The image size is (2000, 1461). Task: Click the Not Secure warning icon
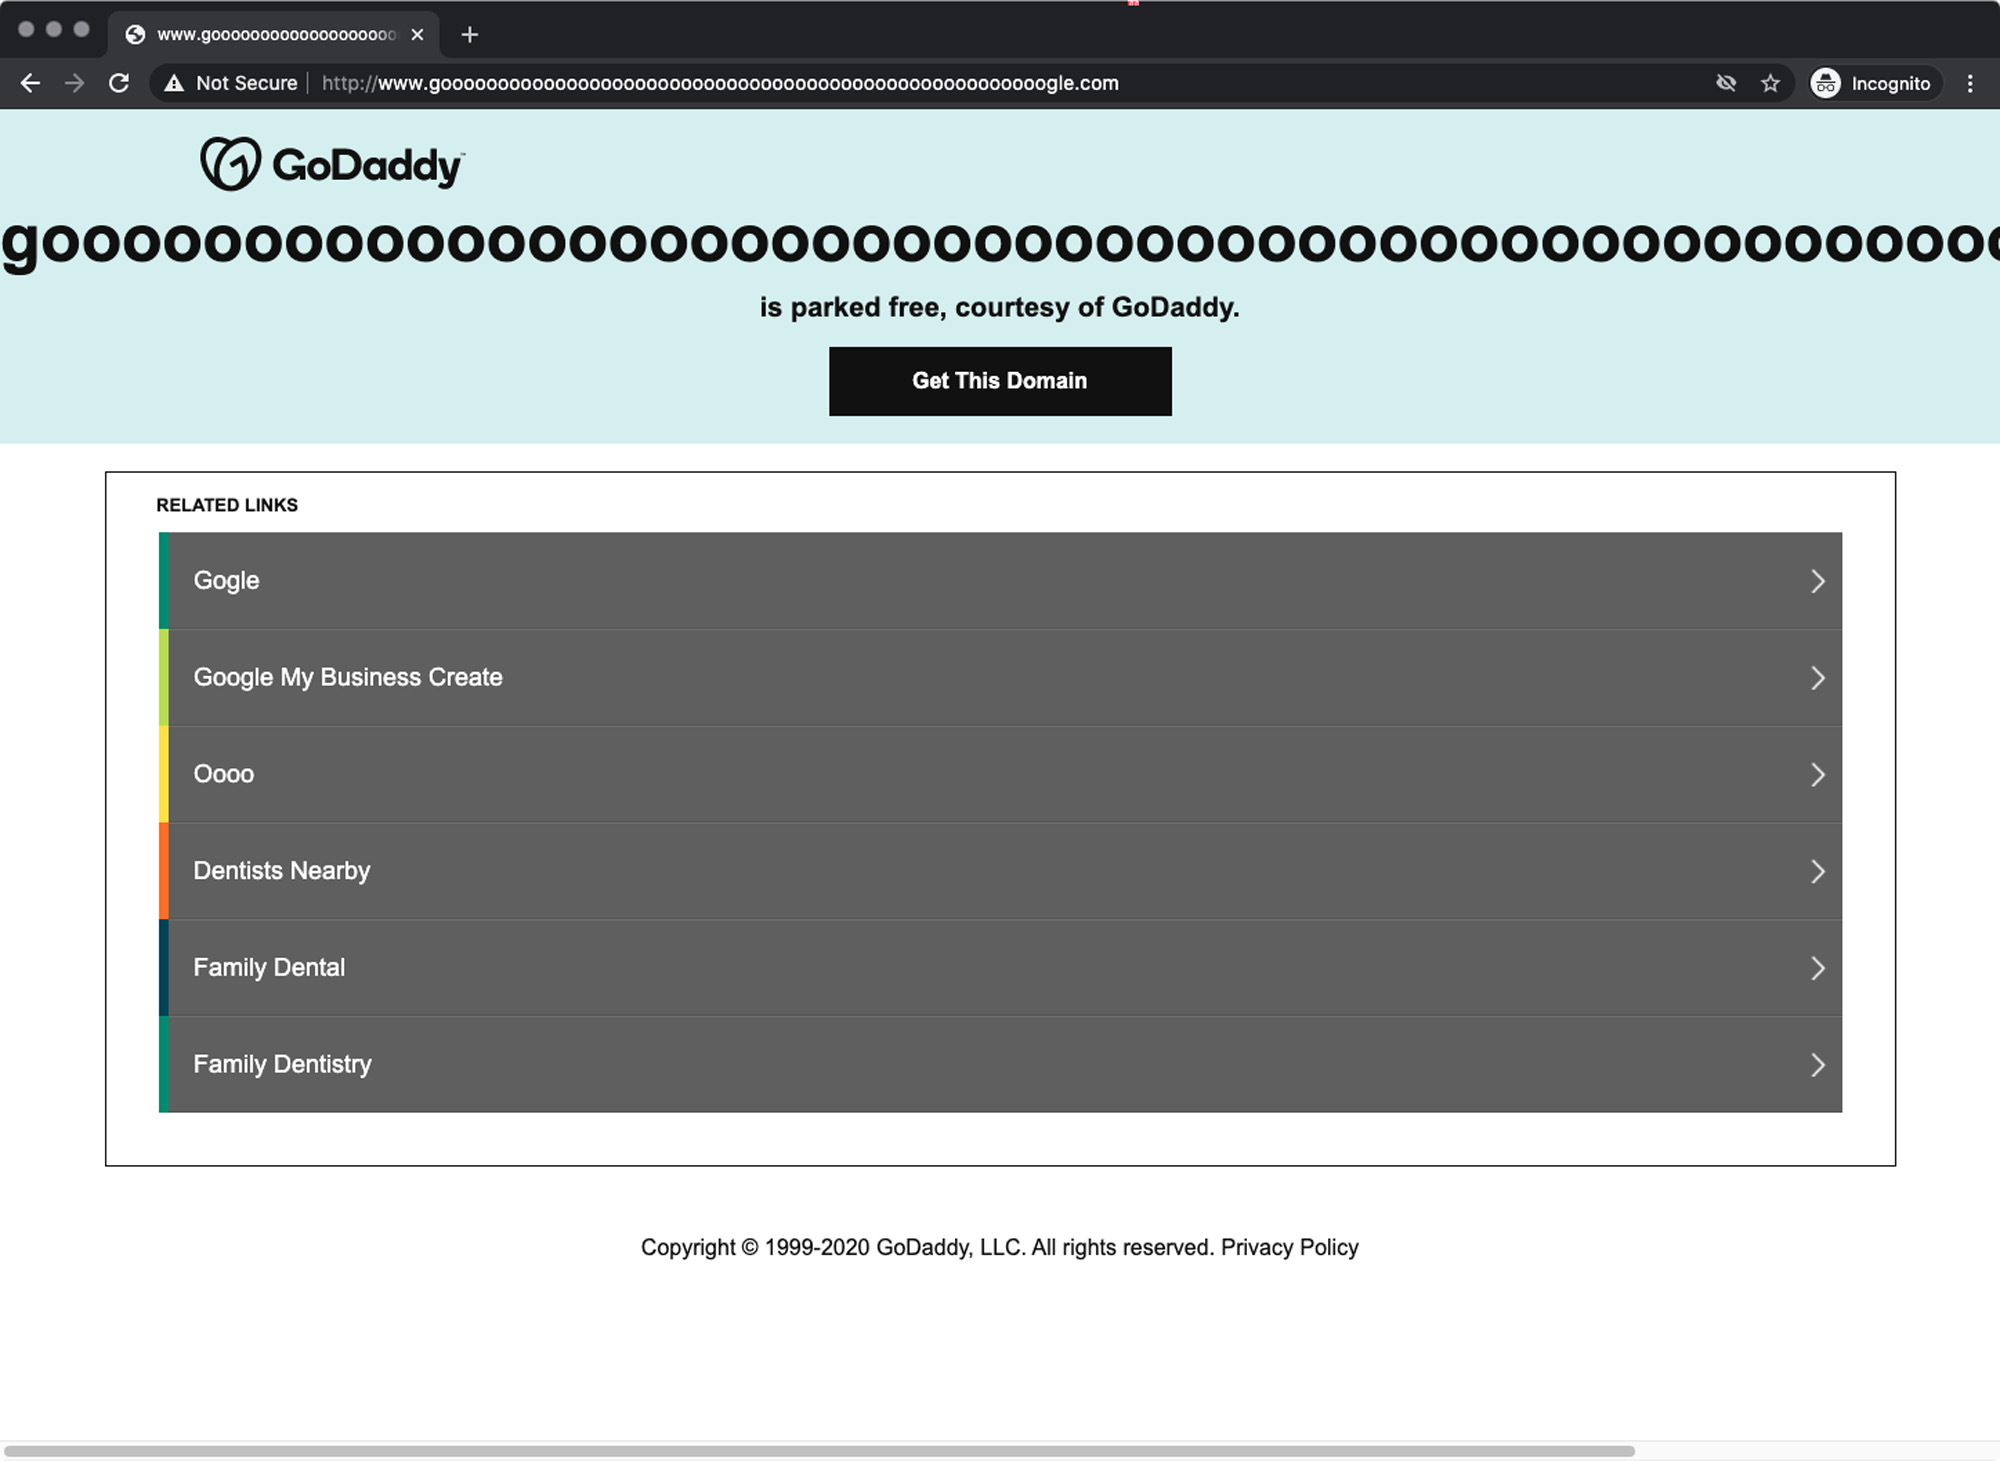pyautogui.click(x=174, y=83)
